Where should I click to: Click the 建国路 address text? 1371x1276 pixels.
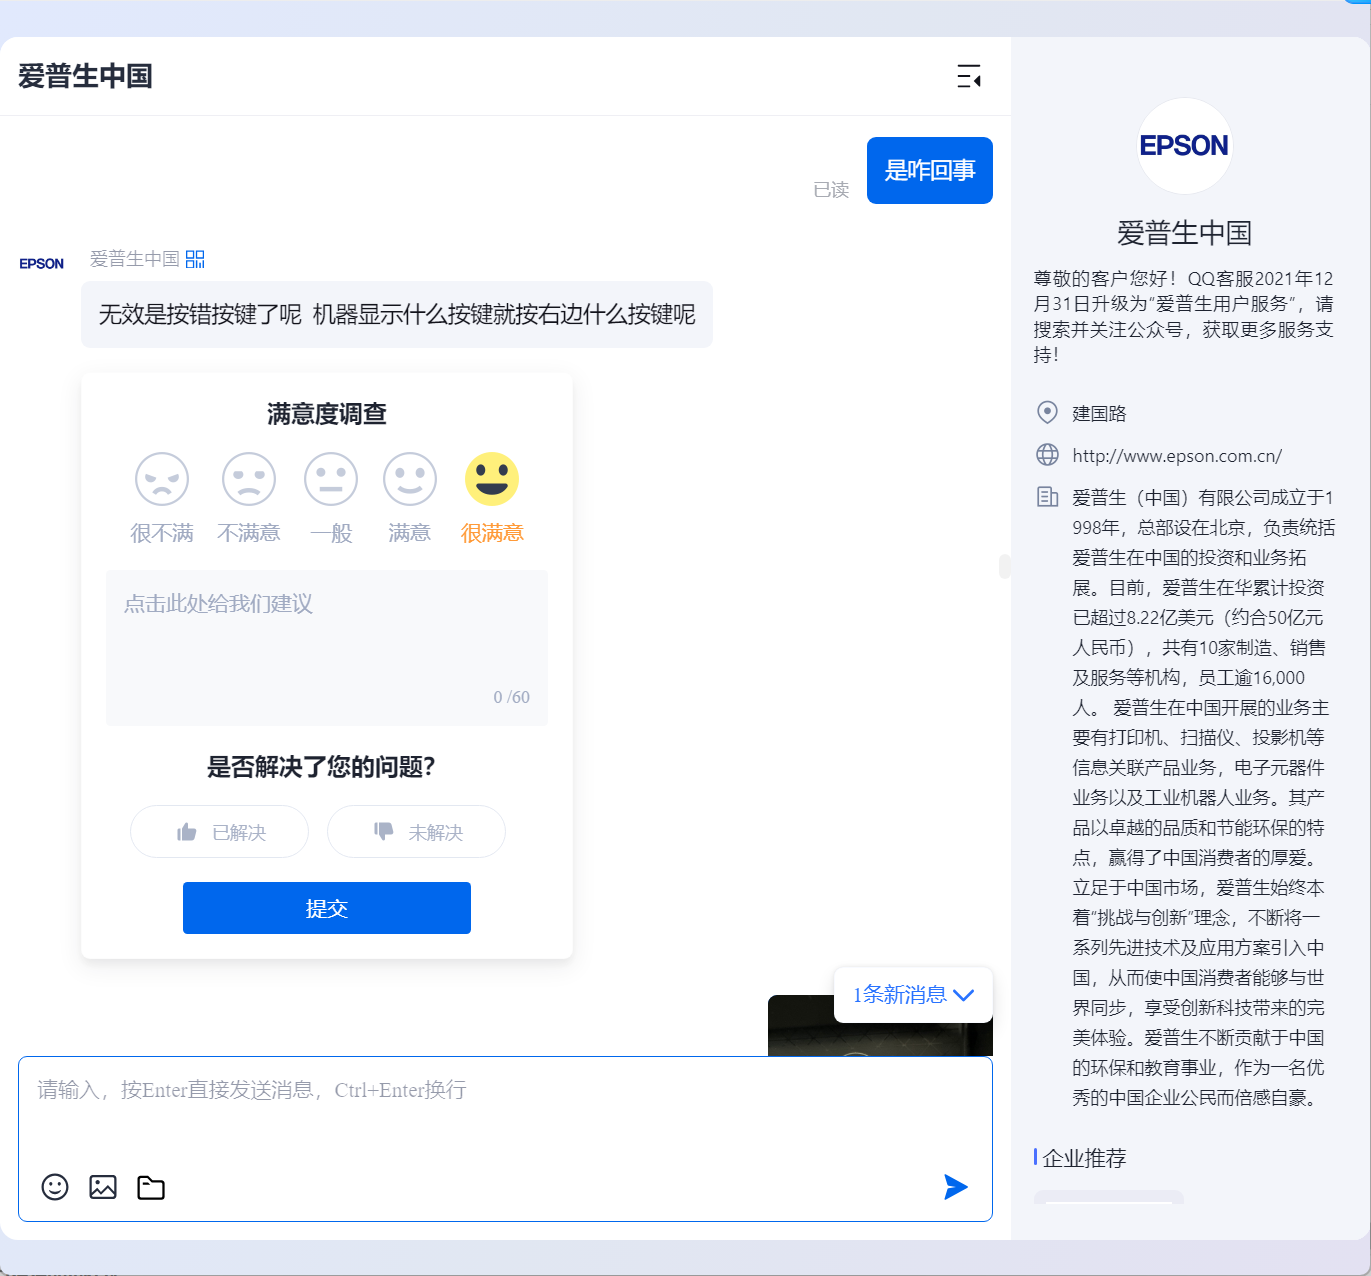point(1099,414)
